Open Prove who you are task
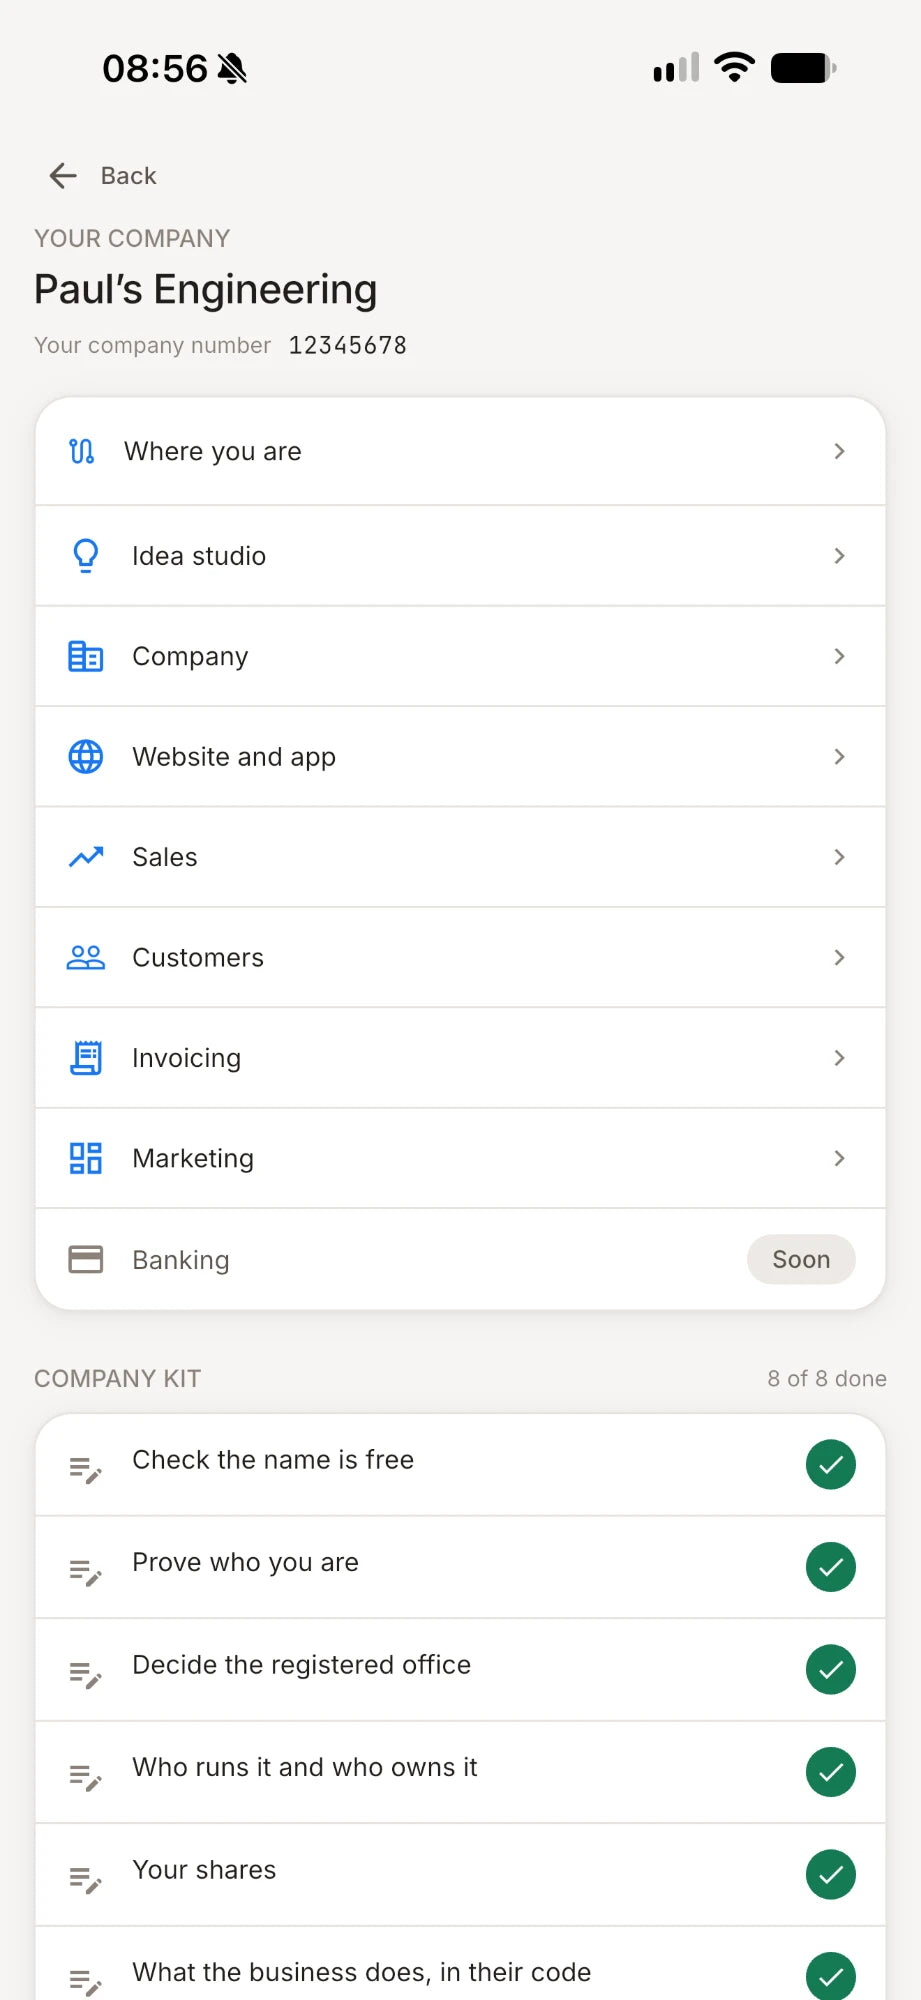Screen dimensions: 921x2000 pos(460,1567)
